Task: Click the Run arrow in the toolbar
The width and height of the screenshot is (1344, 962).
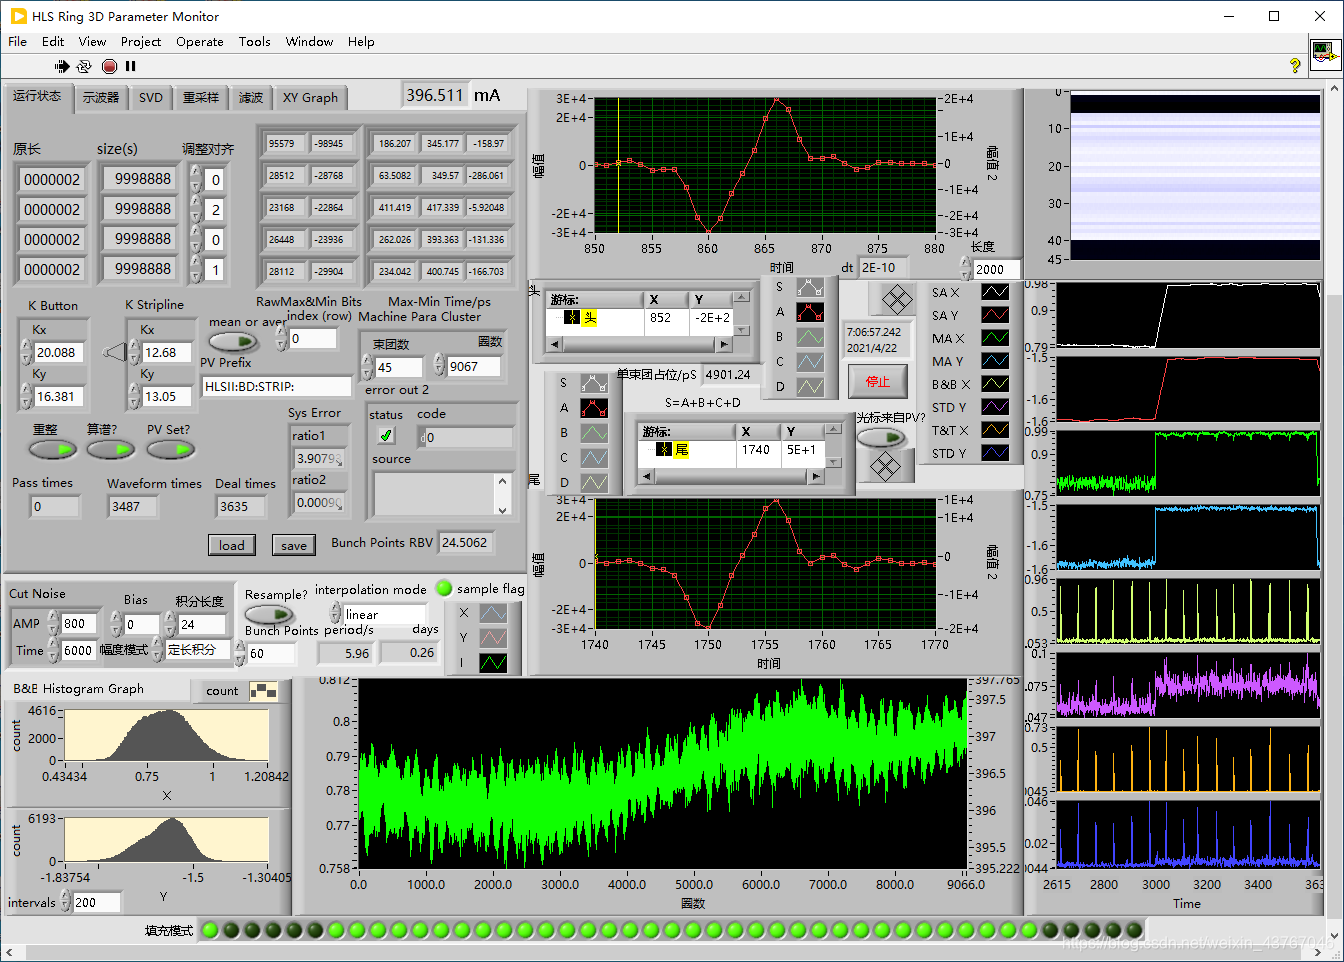Action: coord(62,66)
